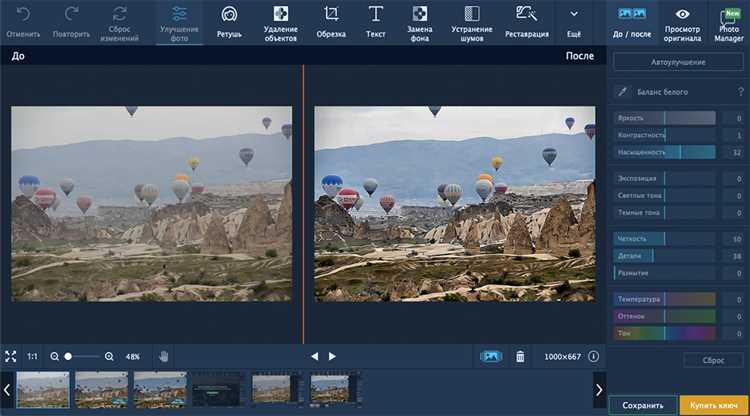Click Просмотр оригинала eye icon
This screenshot has height=416, width=750.
click(x=682, y=14)
